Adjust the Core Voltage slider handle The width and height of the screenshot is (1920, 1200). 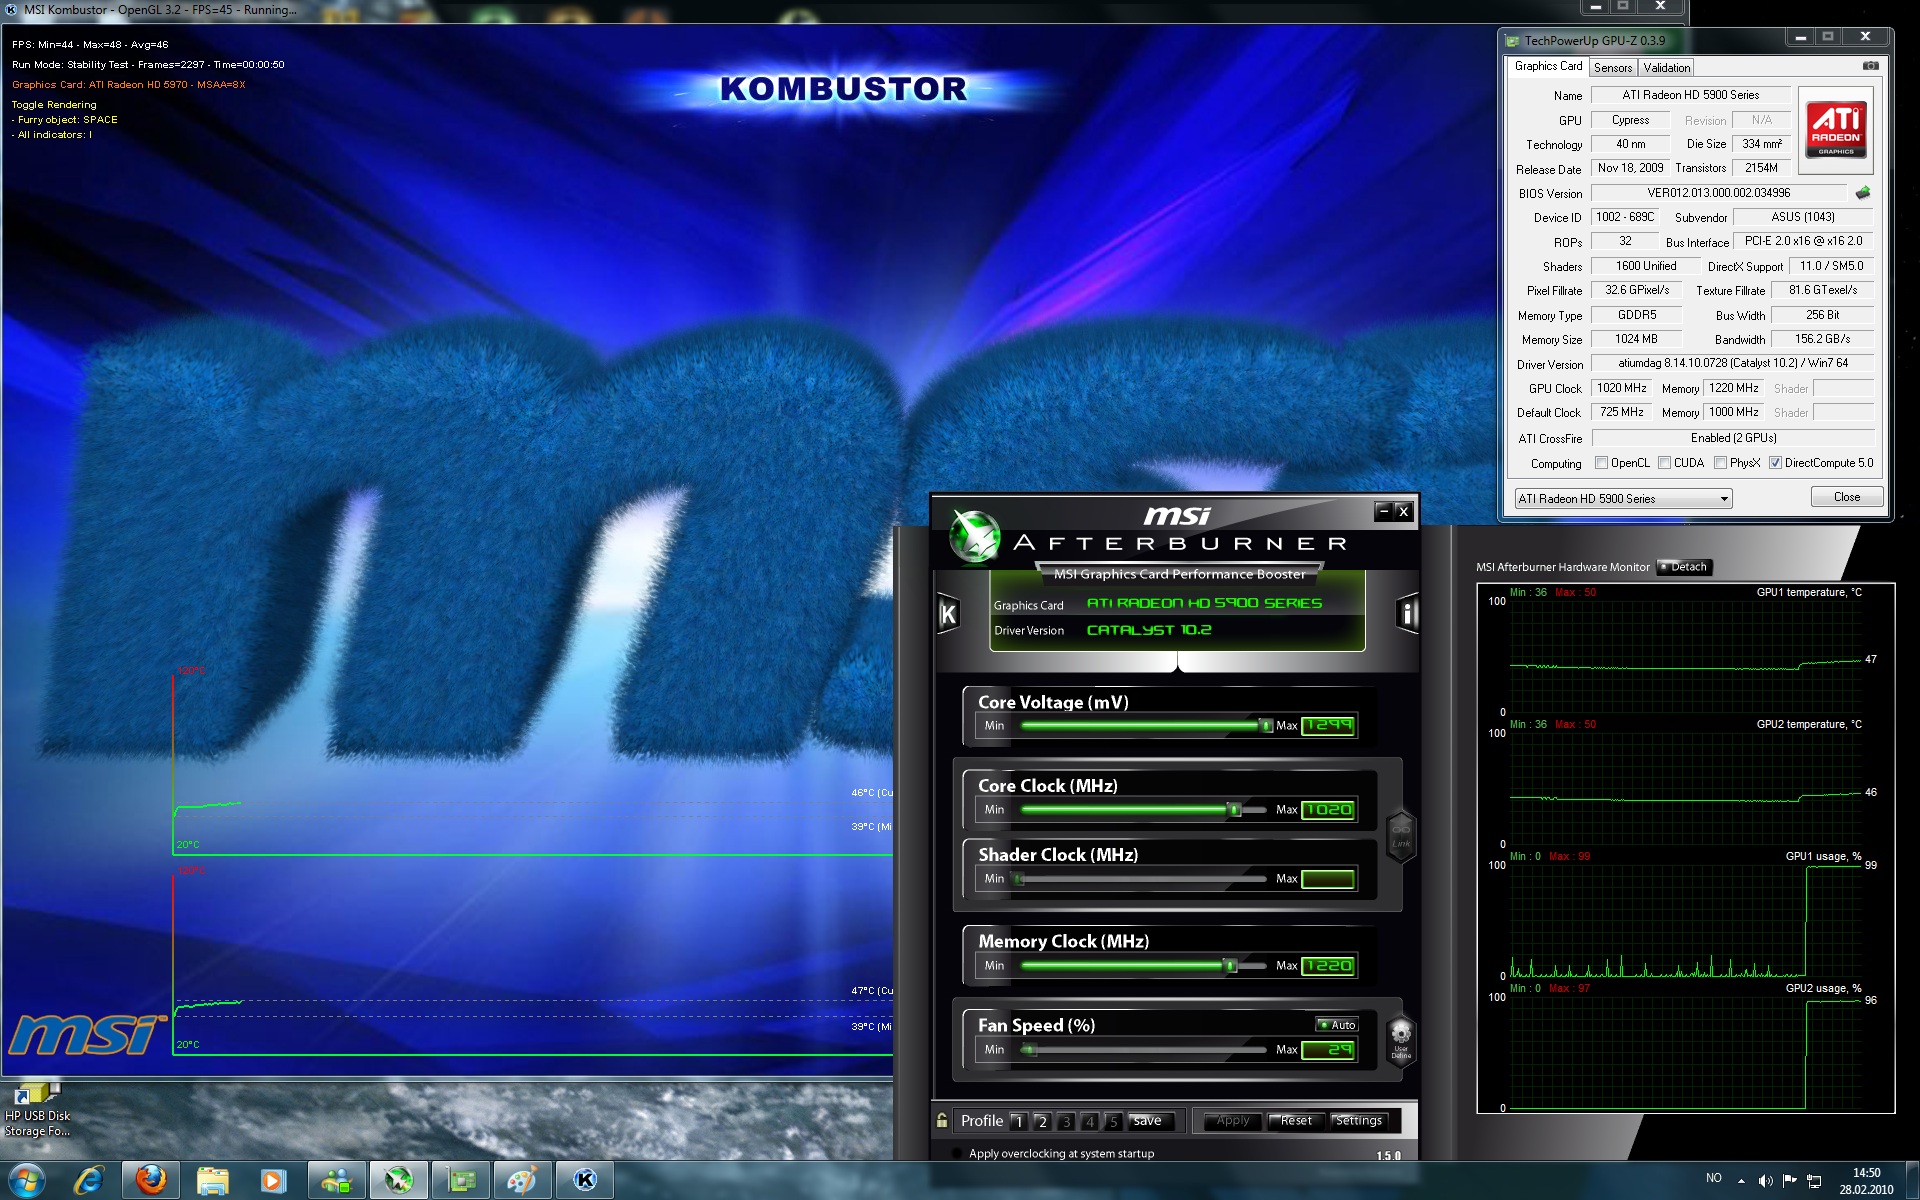(1265, 726)
